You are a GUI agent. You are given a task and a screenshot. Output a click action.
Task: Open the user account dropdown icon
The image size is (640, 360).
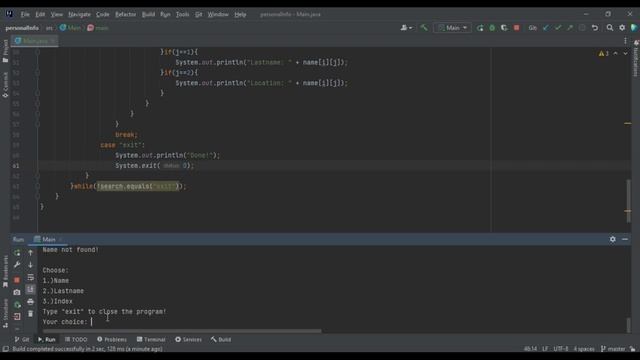click(x=406, y=28)
